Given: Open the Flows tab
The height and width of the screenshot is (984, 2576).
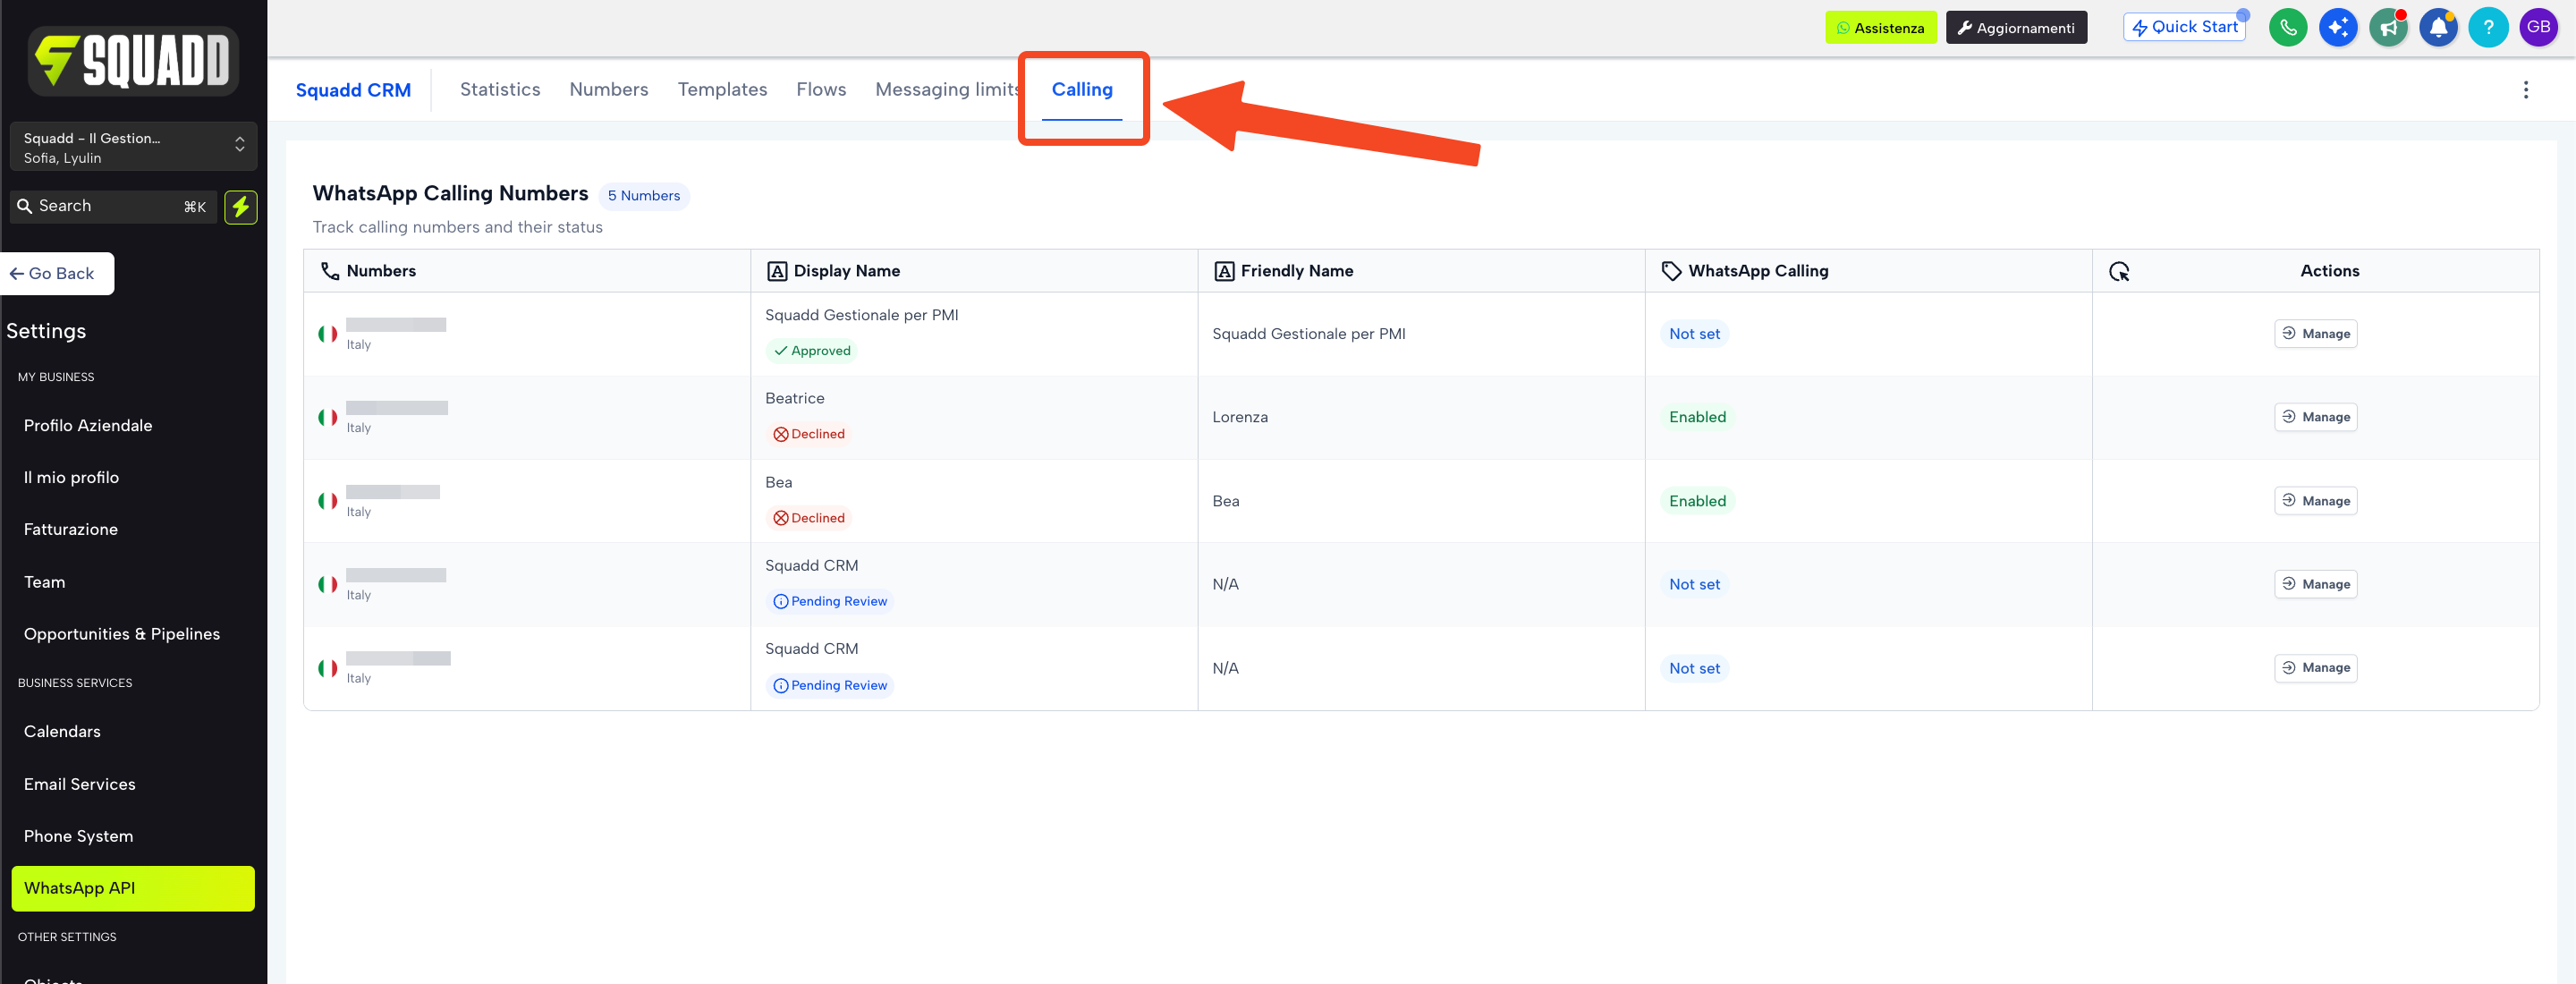Looking at the screenshot, I should click(x=821, y=90).
